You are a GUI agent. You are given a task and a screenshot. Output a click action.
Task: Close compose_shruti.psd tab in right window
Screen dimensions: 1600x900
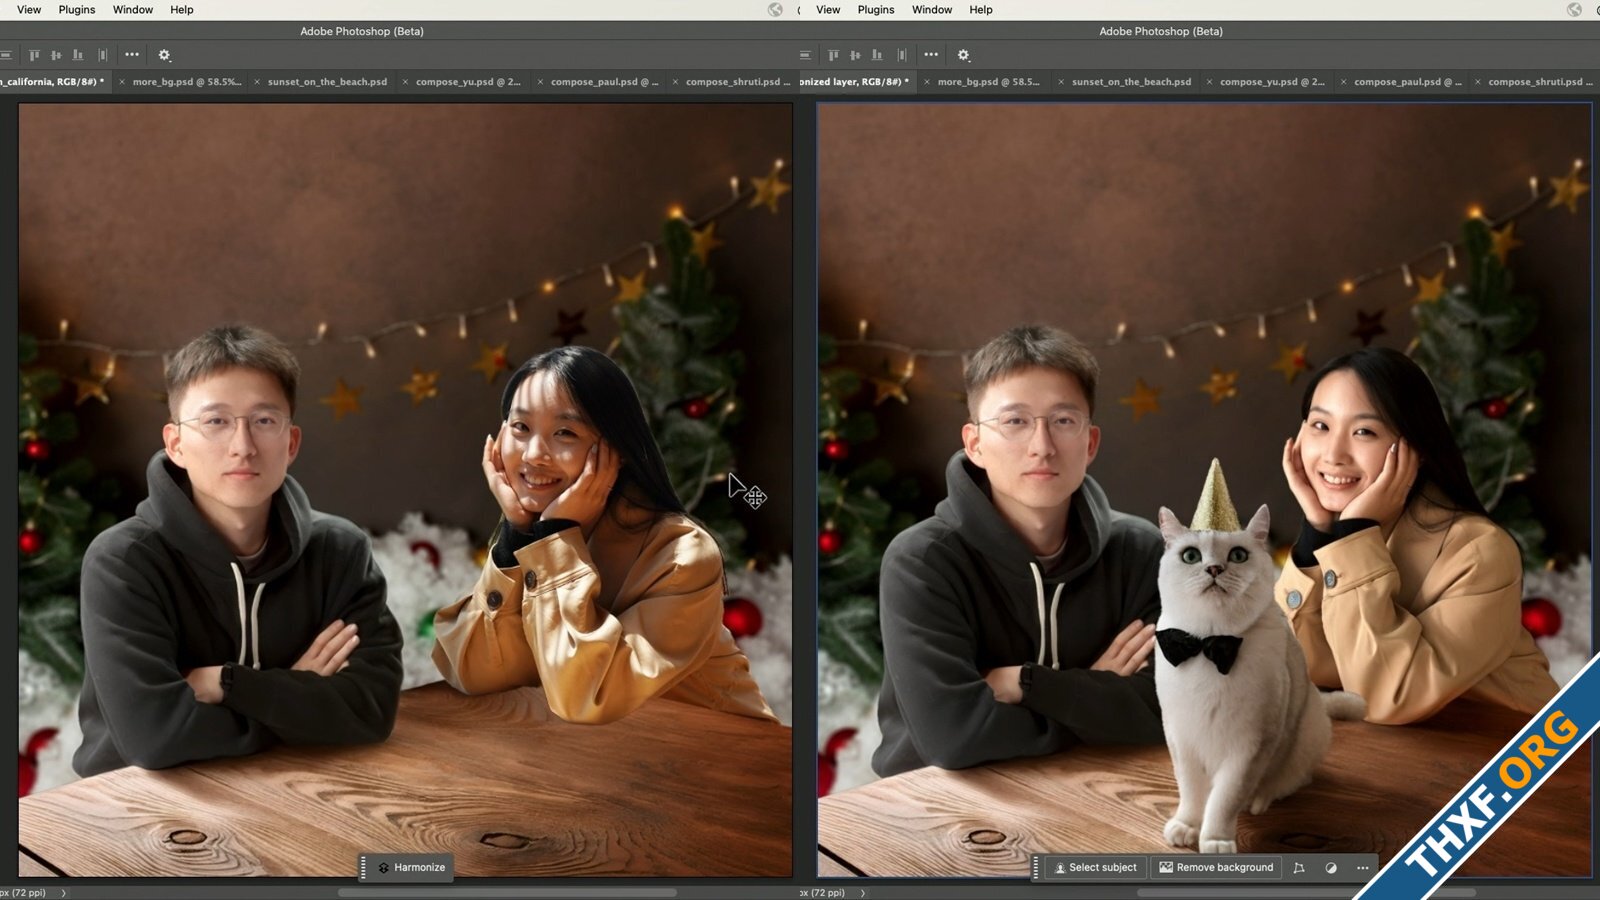[1477, 82]
